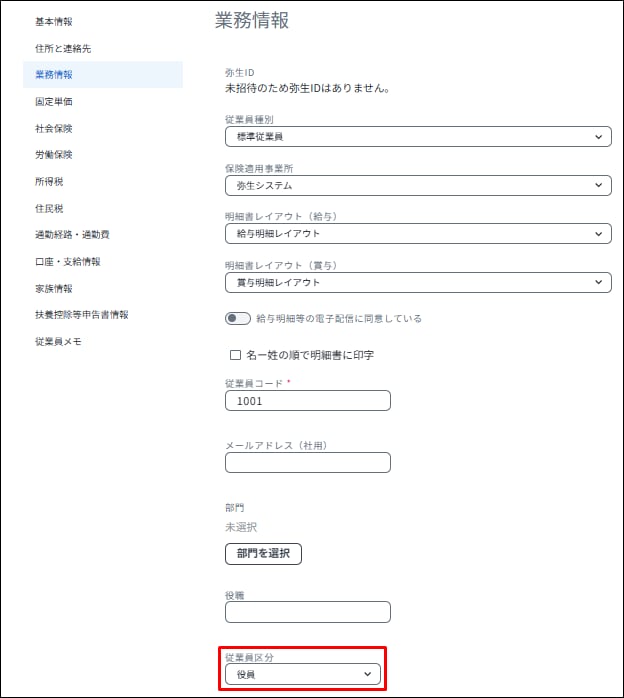Switch to 労働保険 section

pos(54,155)
